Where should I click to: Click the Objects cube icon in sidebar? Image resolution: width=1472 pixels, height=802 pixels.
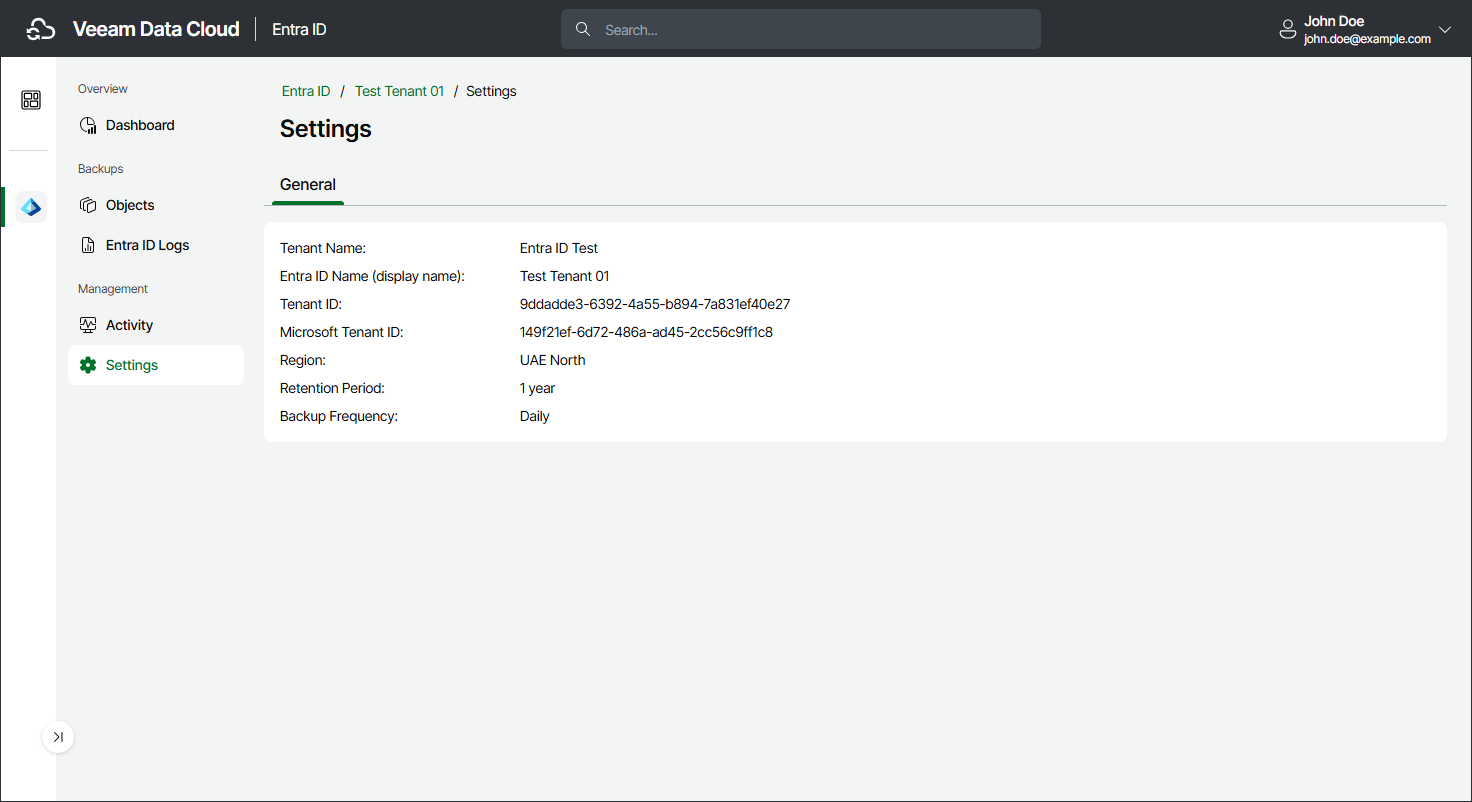(x=88, y=205)
